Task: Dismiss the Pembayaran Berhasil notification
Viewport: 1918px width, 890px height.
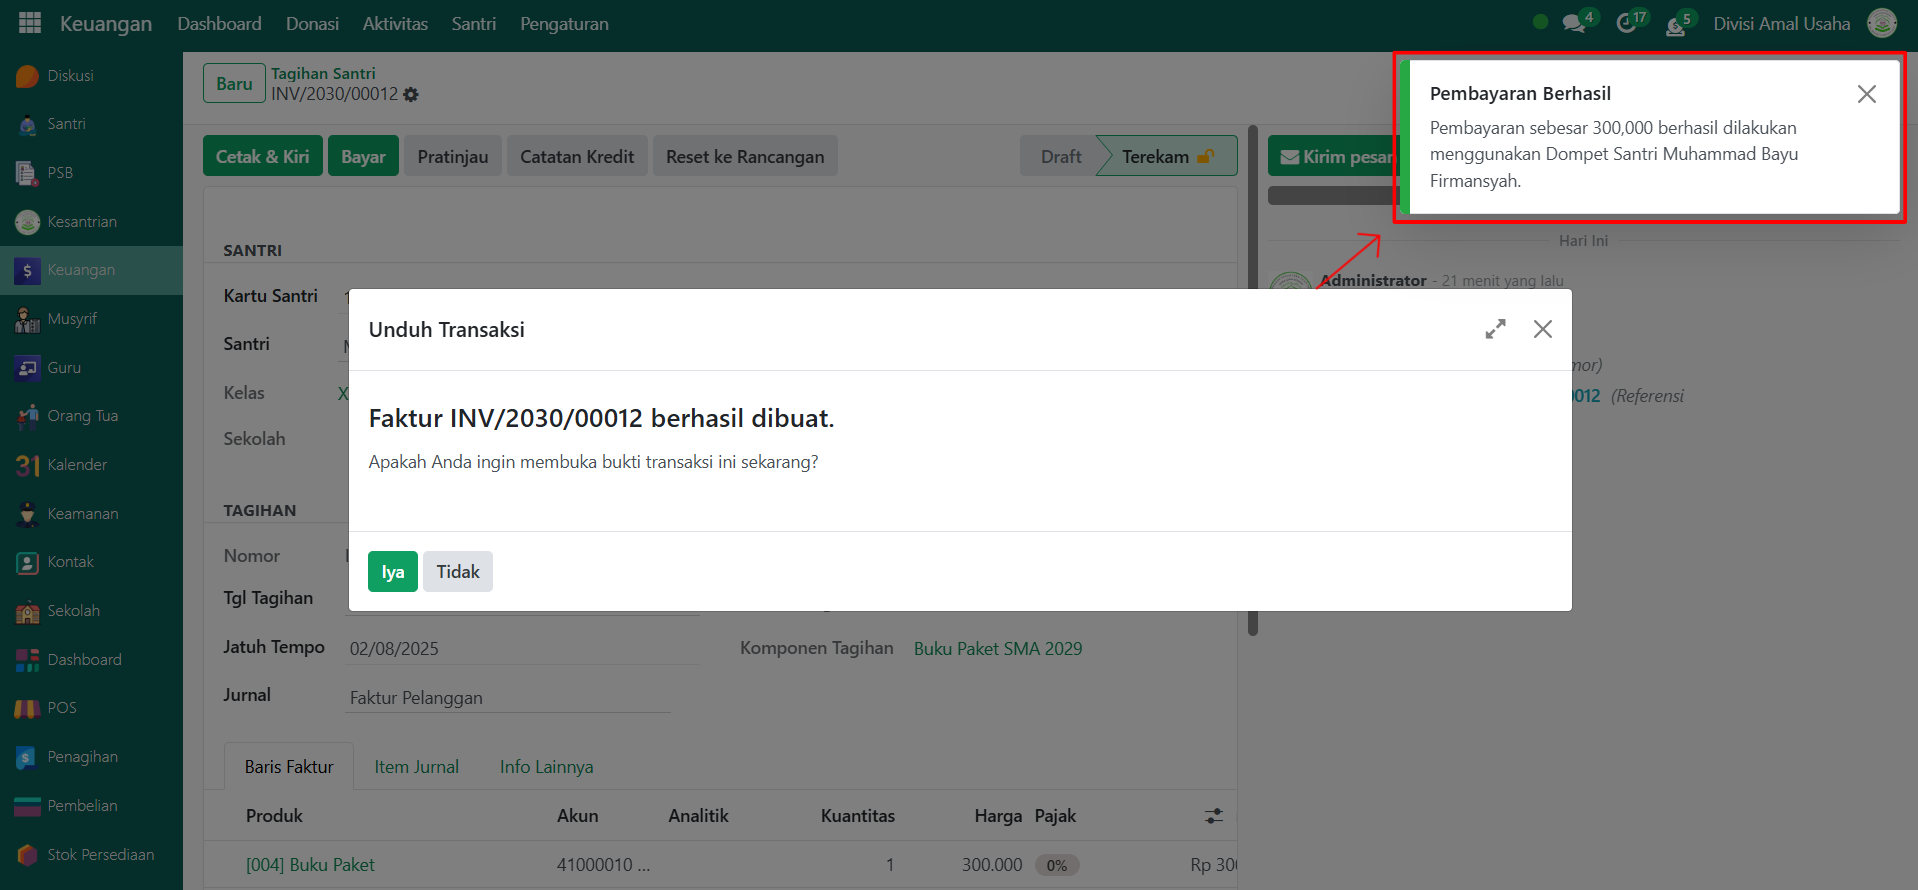Action: pos(1866,94)
